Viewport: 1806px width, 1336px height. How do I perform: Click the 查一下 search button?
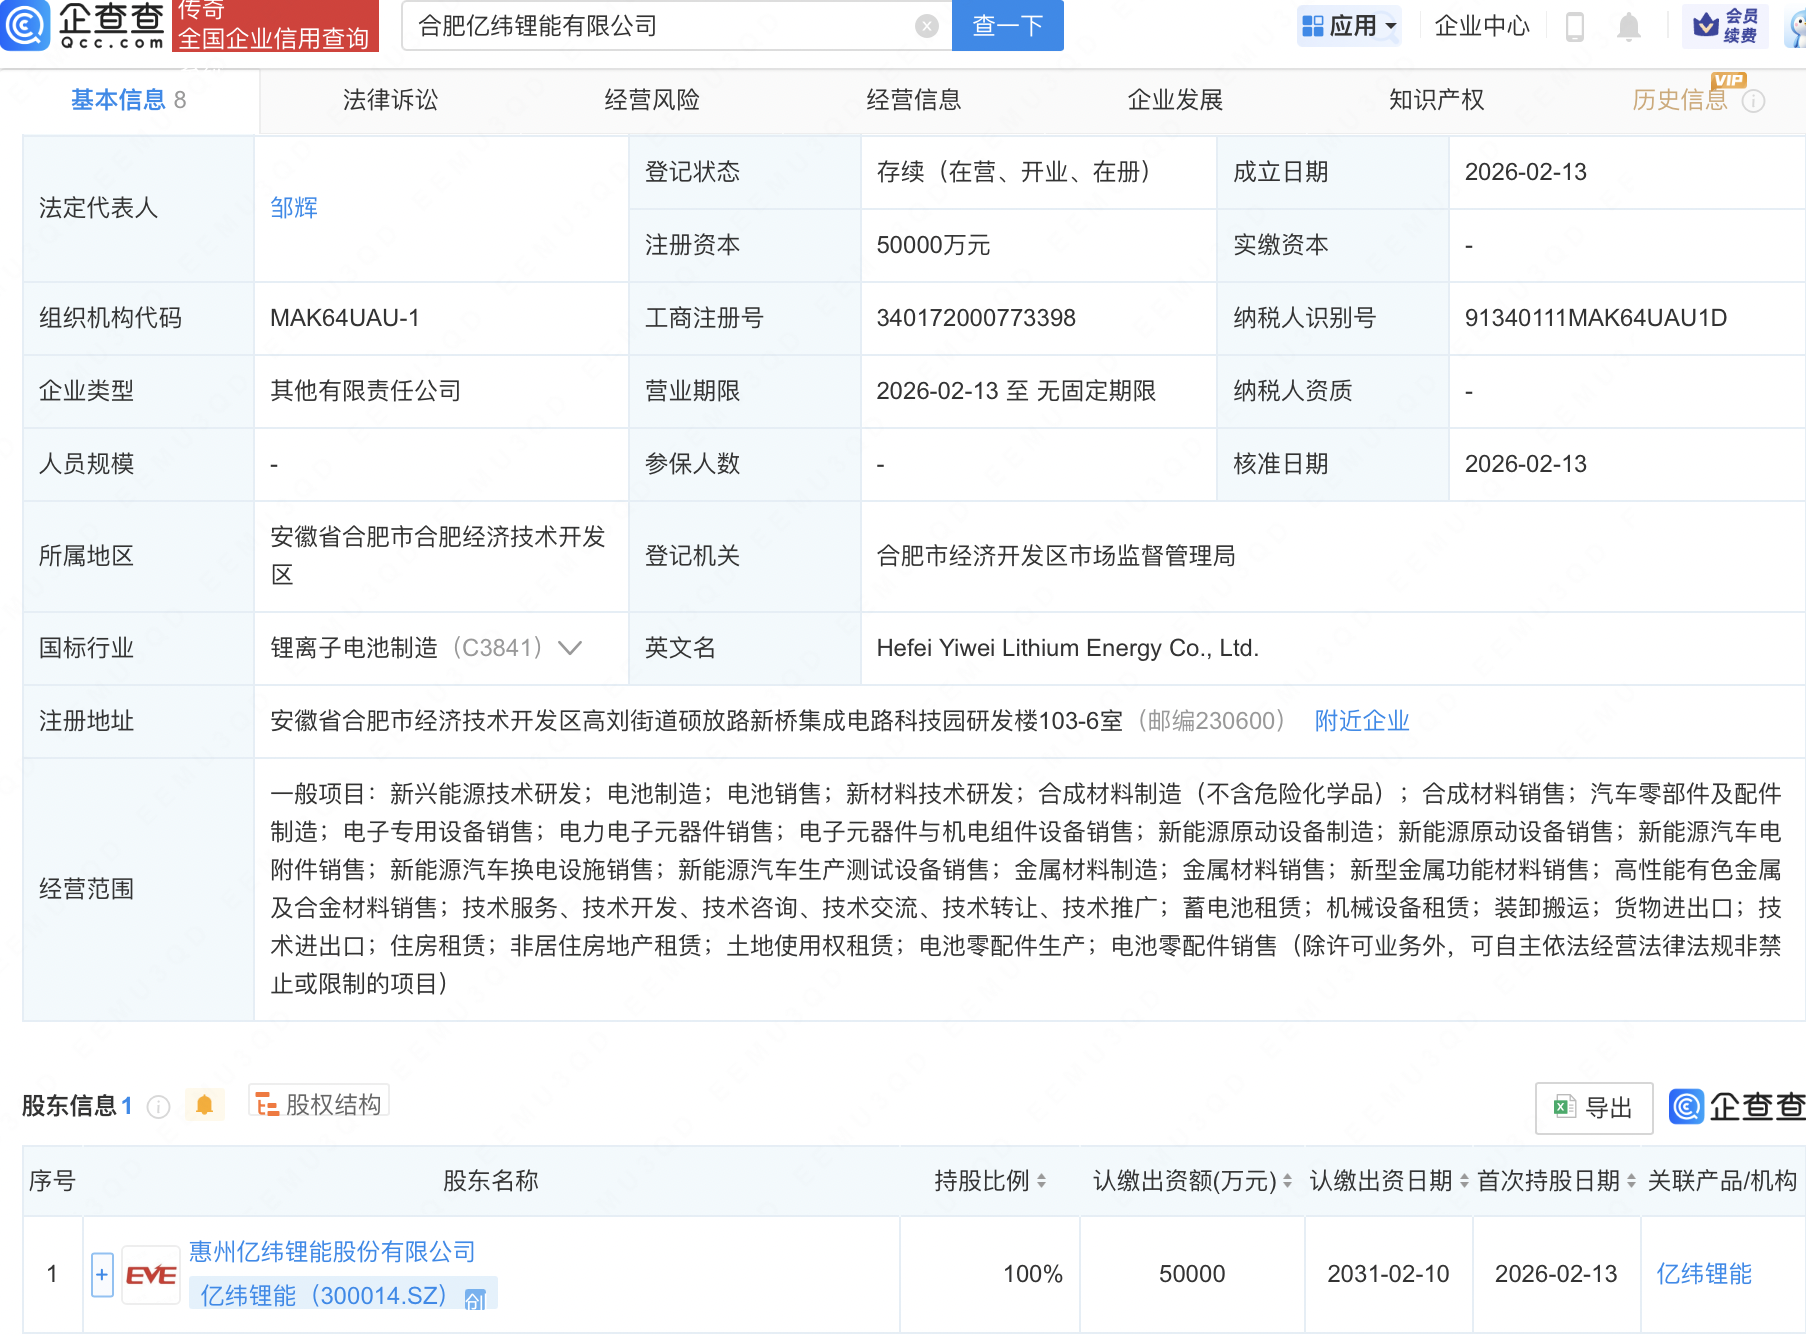[1007, 26]
